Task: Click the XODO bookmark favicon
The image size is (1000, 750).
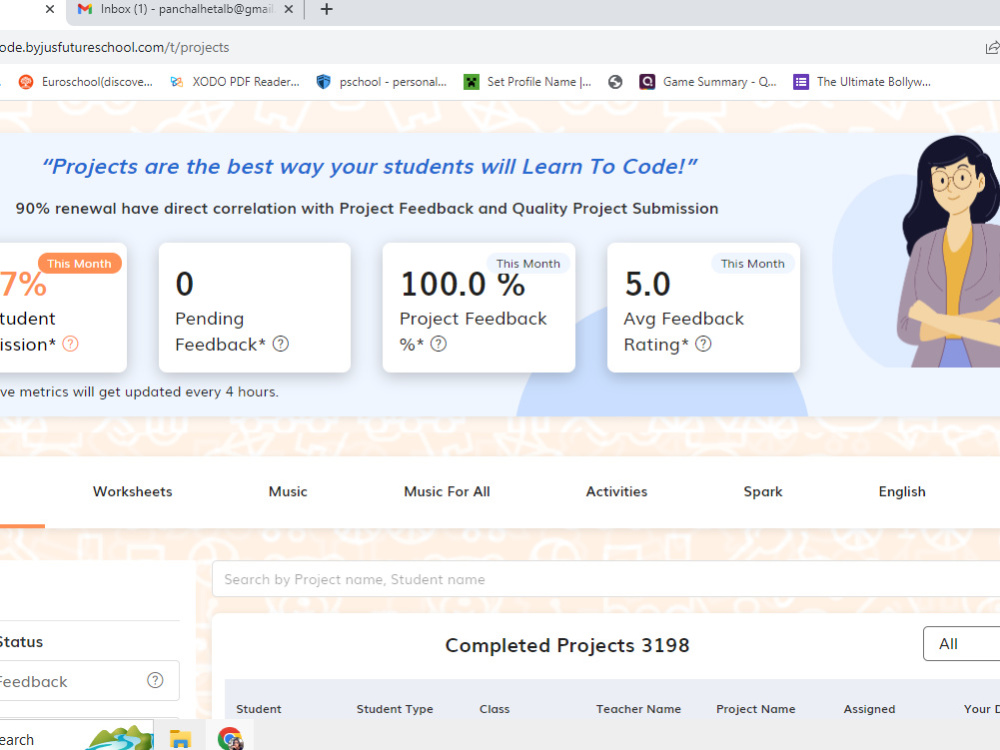Action: pos(177,82)
